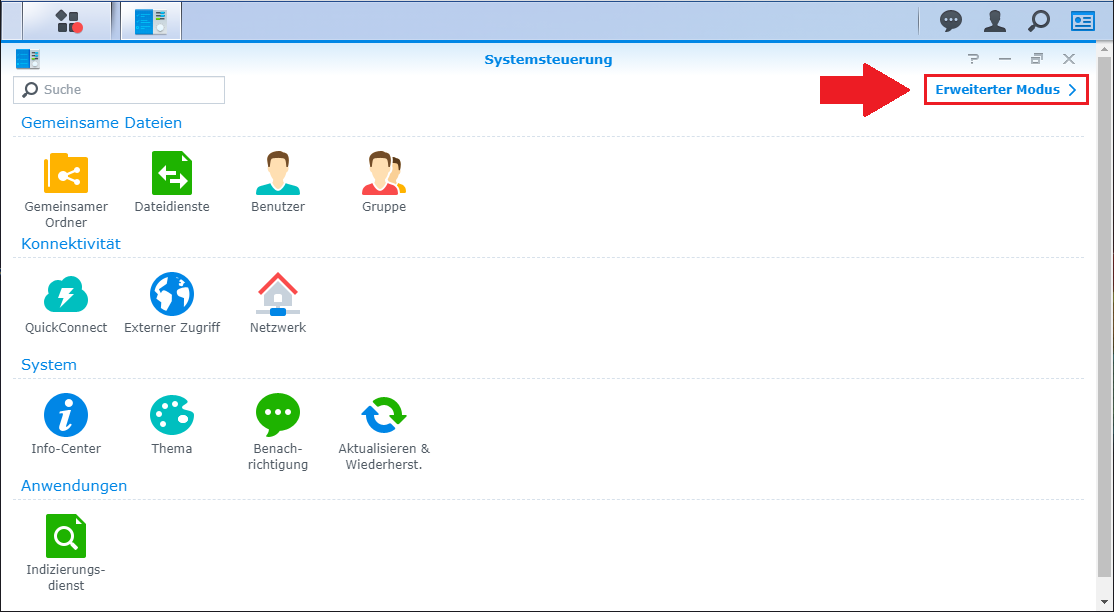Open the main menu in taskbar
The image size is (1114, 612).
tap(68, 21)
